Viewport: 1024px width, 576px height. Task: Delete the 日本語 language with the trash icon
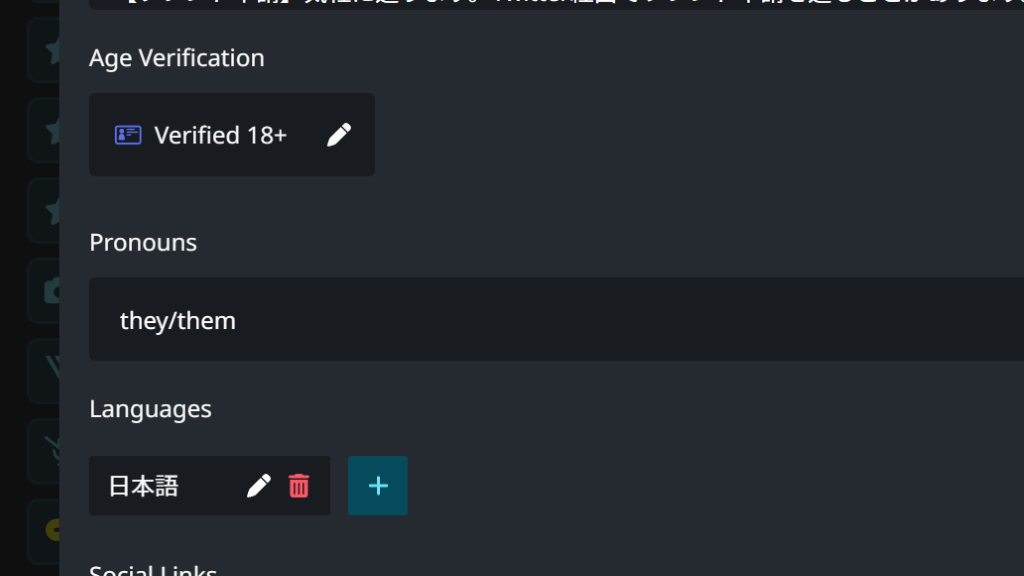(x=298, y=486)
